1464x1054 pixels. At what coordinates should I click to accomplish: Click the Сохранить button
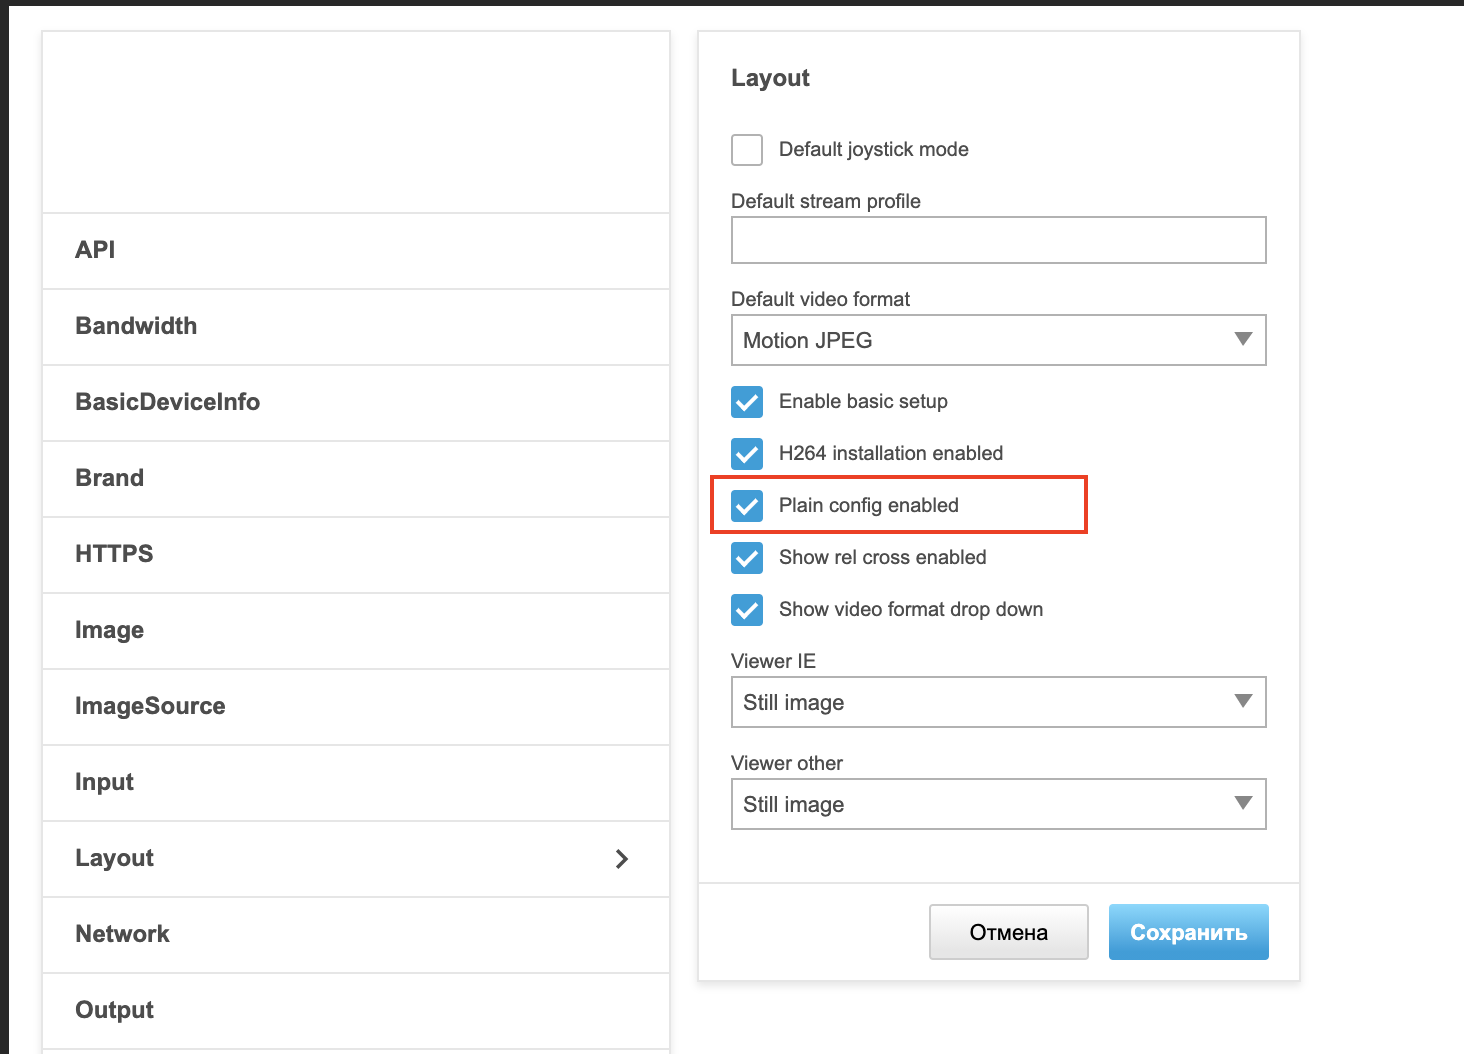(1188, 931)
